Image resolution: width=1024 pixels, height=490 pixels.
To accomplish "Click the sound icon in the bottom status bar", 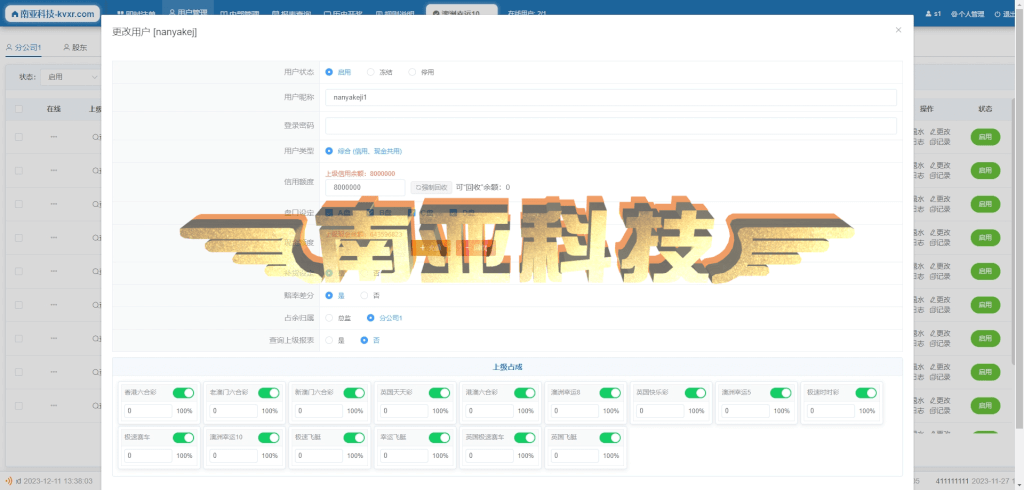I will (x=9, y=481).
